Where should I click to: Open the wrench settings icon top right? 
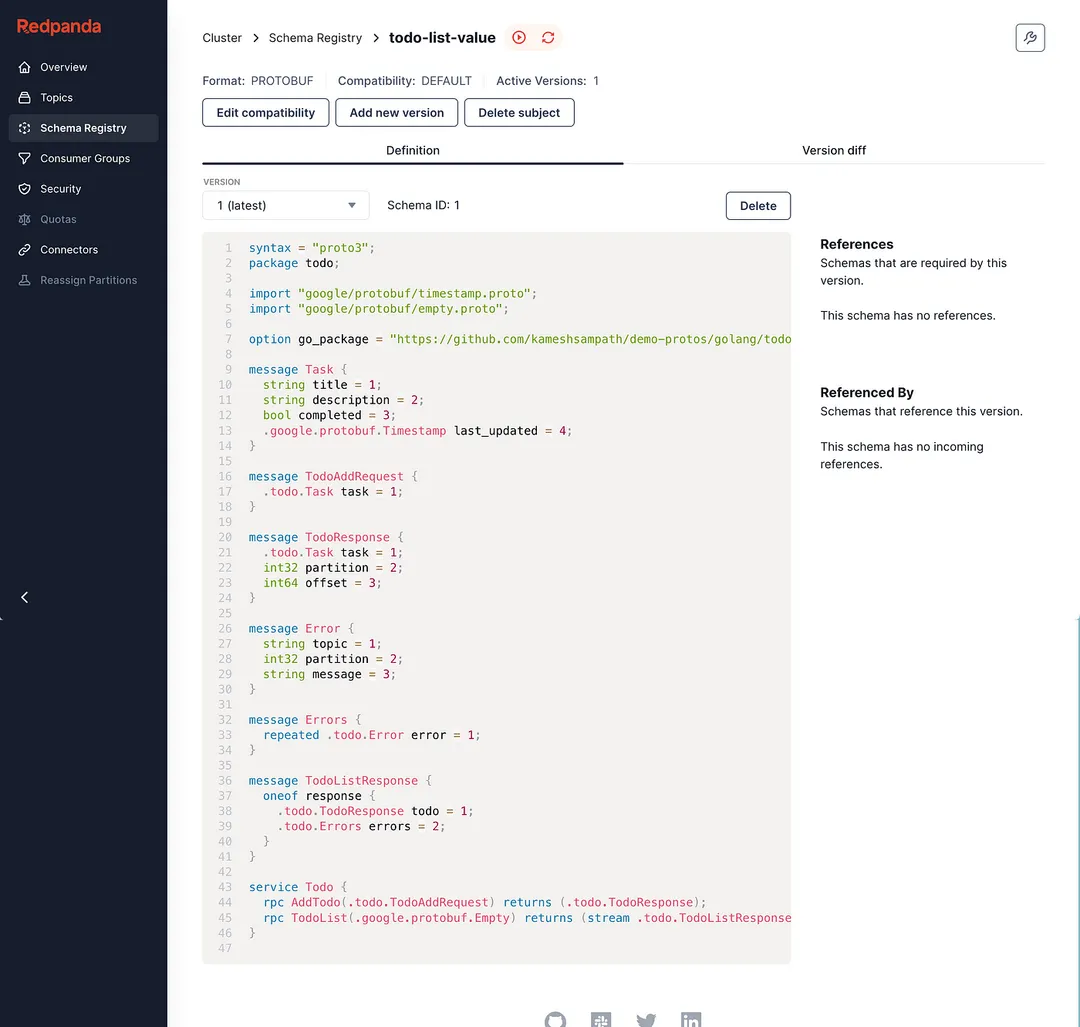pyautogui.click(x=1030, y=37)
